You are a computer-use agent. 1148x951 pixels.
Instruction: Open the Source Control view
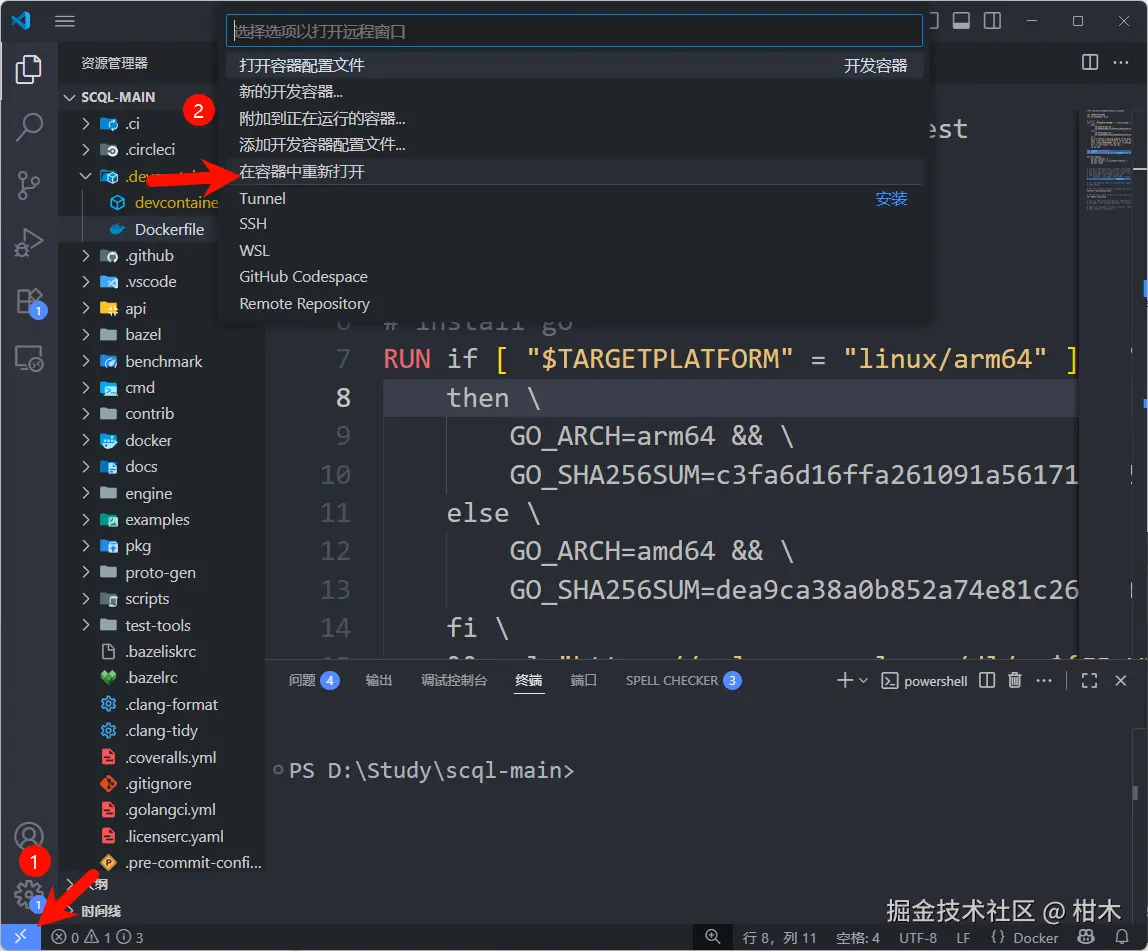click(29, 185)
